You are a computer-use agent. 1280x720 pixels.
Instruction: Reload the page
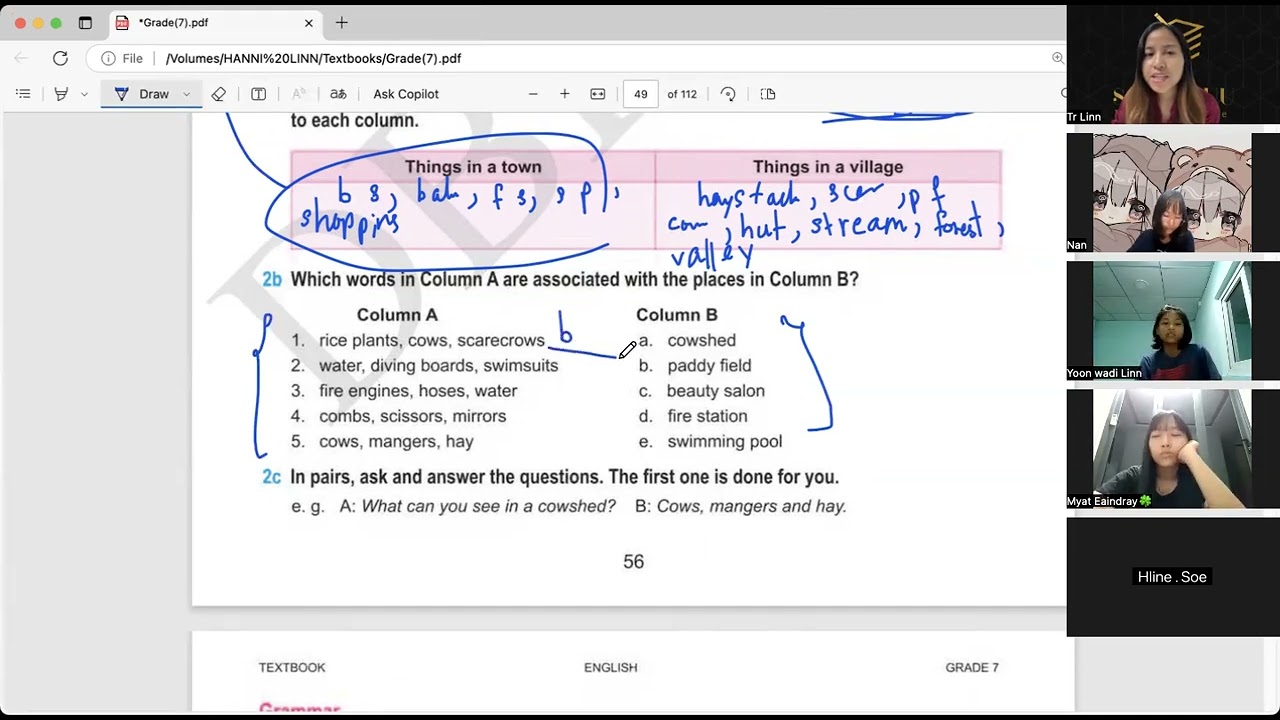60,58
